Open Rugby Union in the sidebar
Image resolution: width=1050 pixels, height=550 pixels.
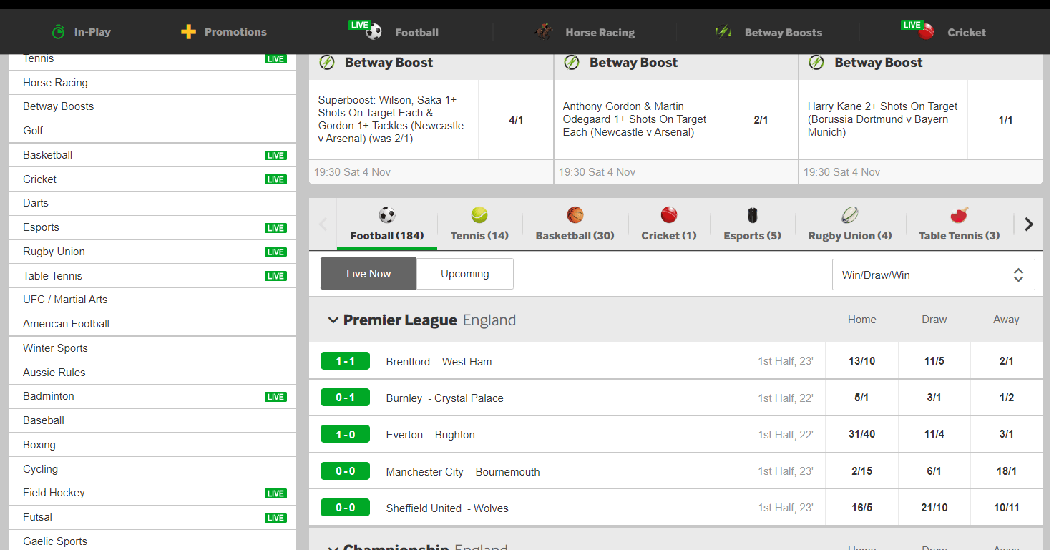pos(153,251)
